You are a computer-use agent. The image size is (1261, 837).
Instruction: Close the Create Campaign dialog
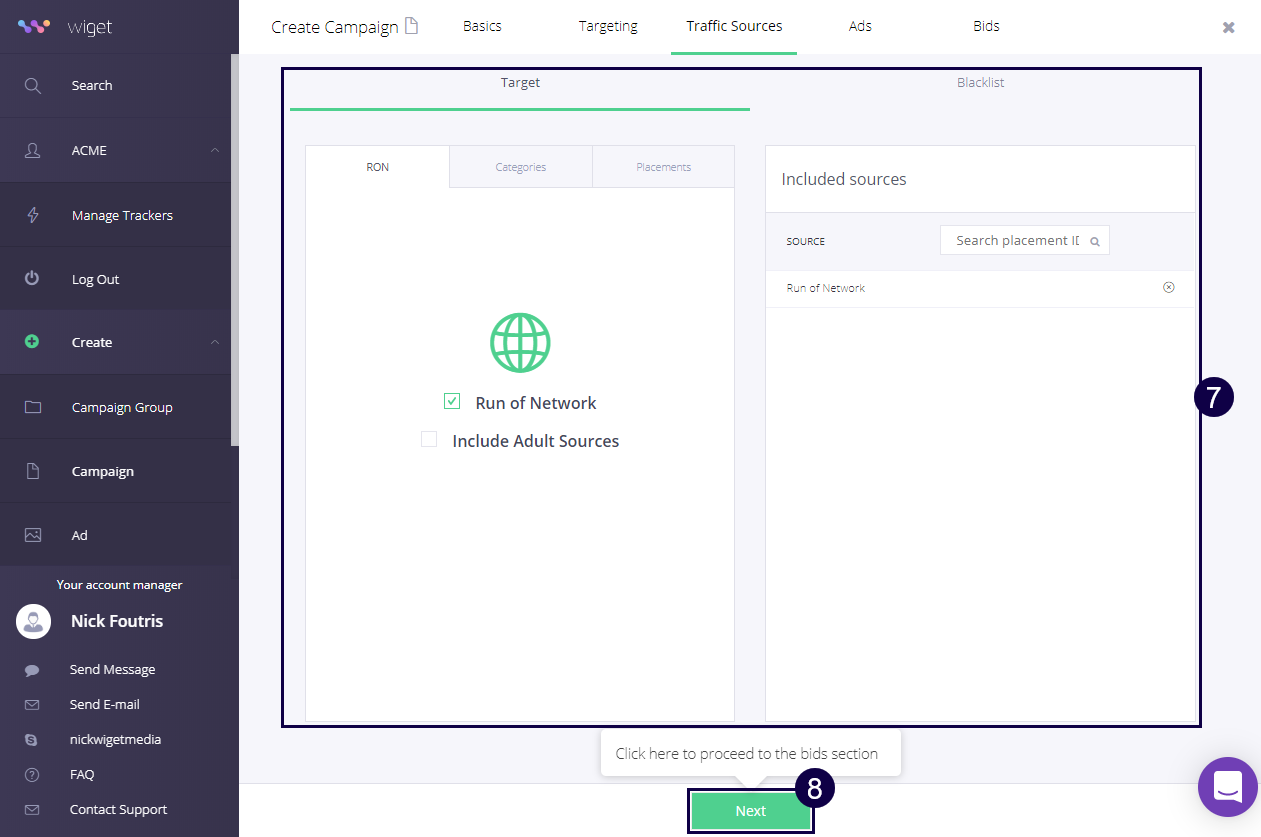[1228, 28]
